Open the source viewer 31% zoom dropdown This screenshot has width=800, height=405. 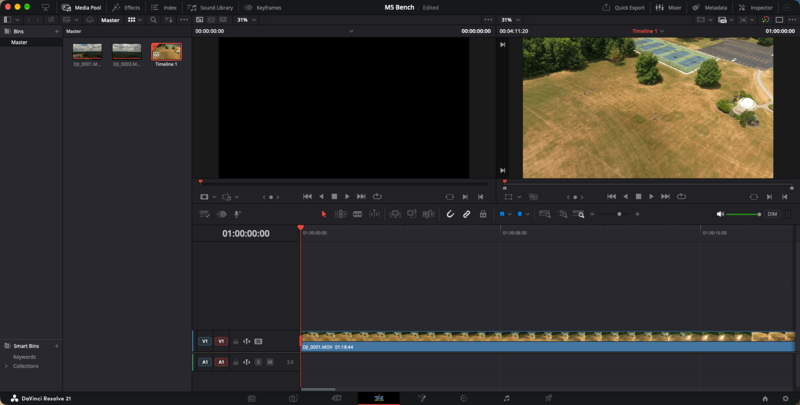[247, 20]
